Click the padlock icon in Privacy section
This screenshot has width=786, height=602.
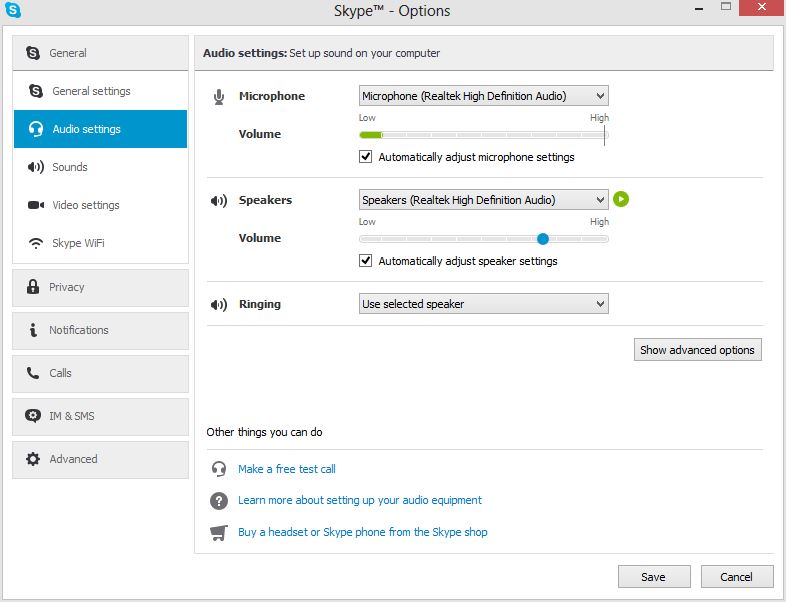32,287
